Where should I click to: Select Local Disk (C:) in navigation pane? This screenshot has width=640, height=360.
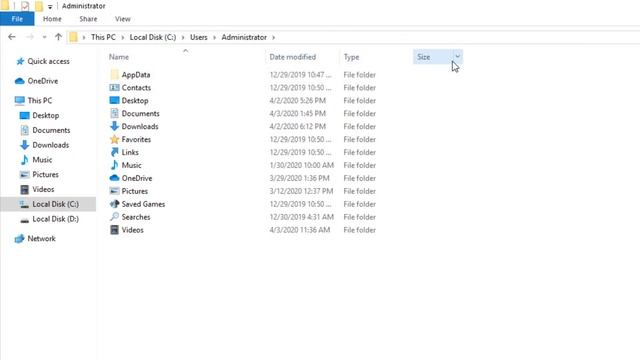(x=56, y=204)
